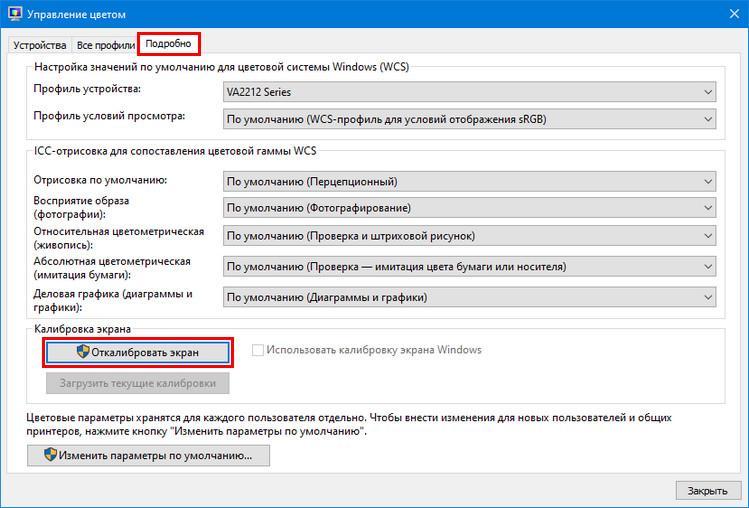Click the shield icon on Откалибровать экран

coord(83,351)
